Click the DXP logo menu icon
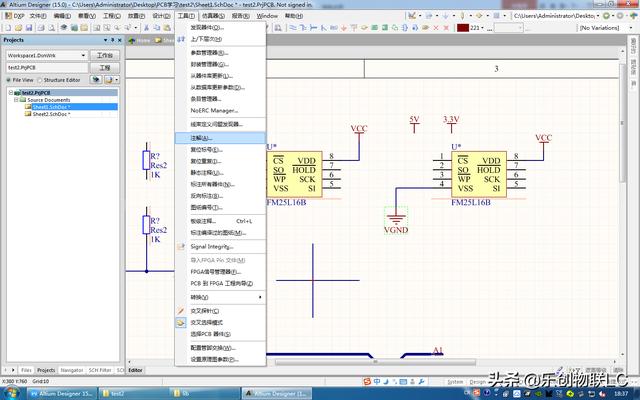 coord(9,16)
